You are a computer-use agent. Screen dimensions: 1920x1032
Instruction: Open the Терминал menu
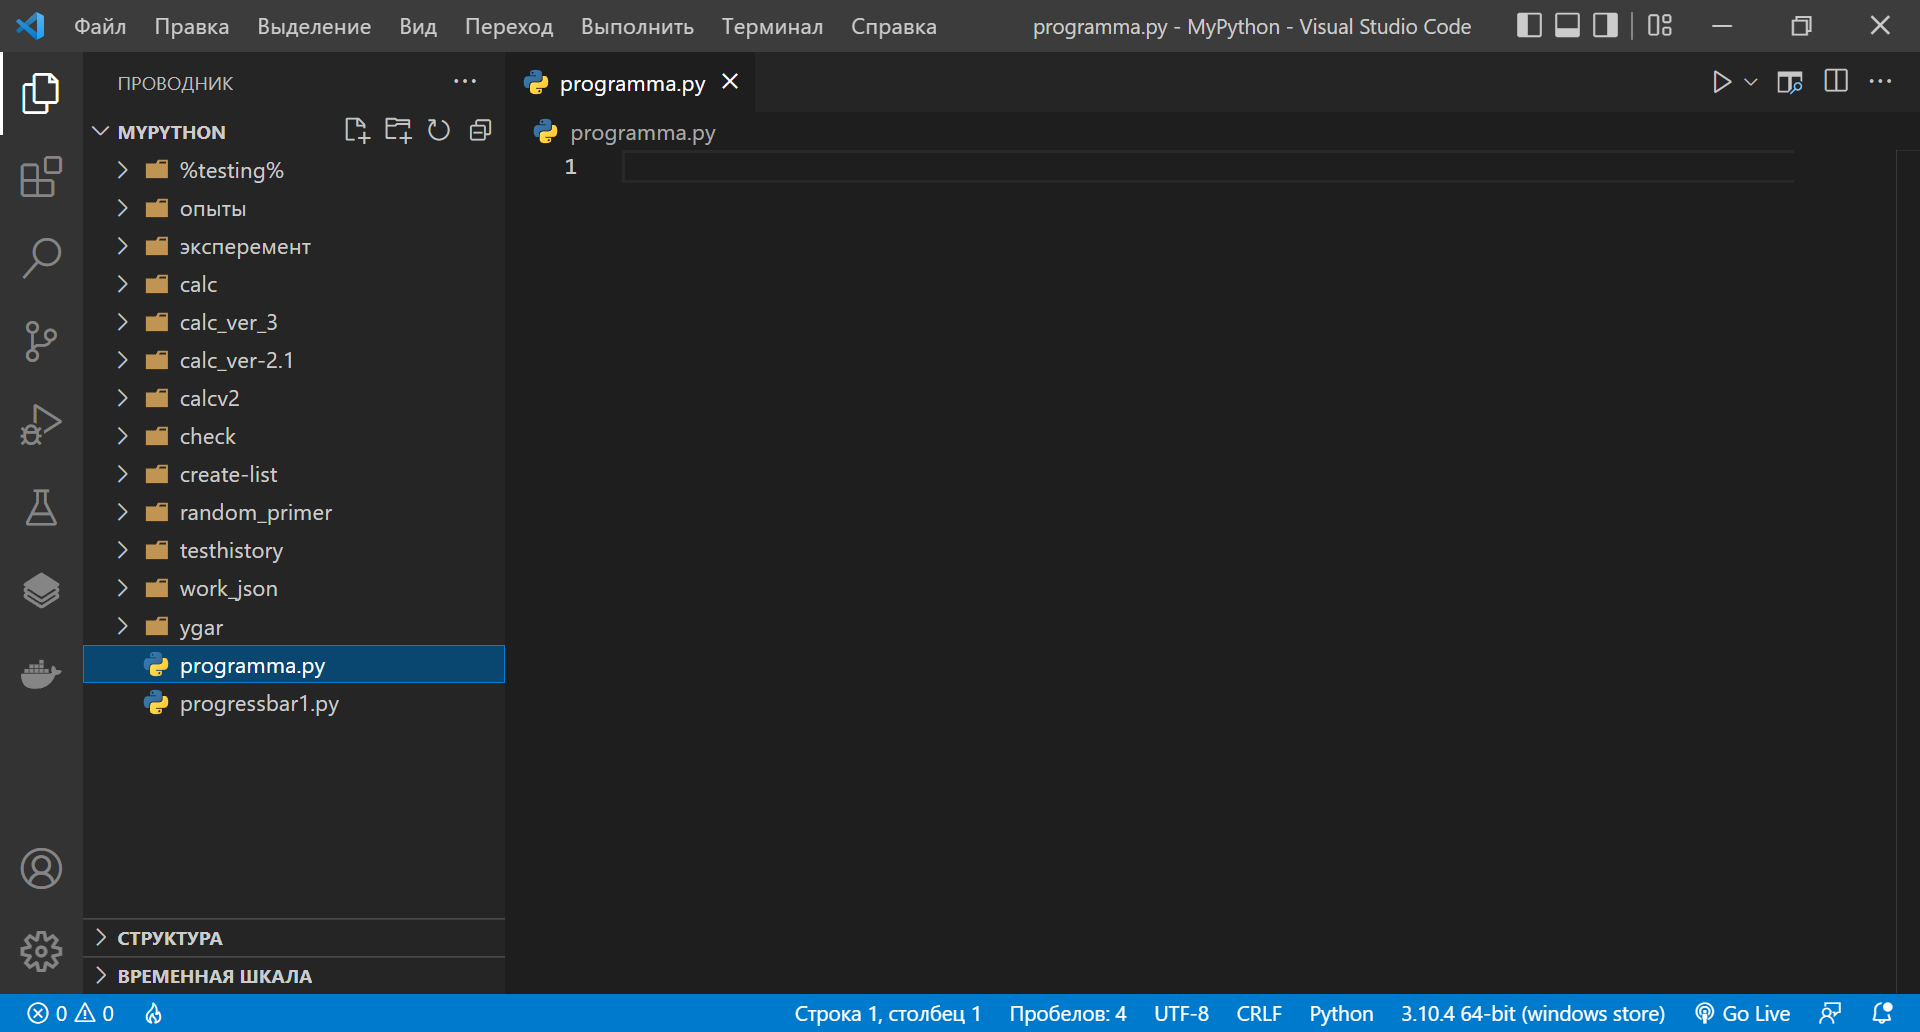coord(772,27)
